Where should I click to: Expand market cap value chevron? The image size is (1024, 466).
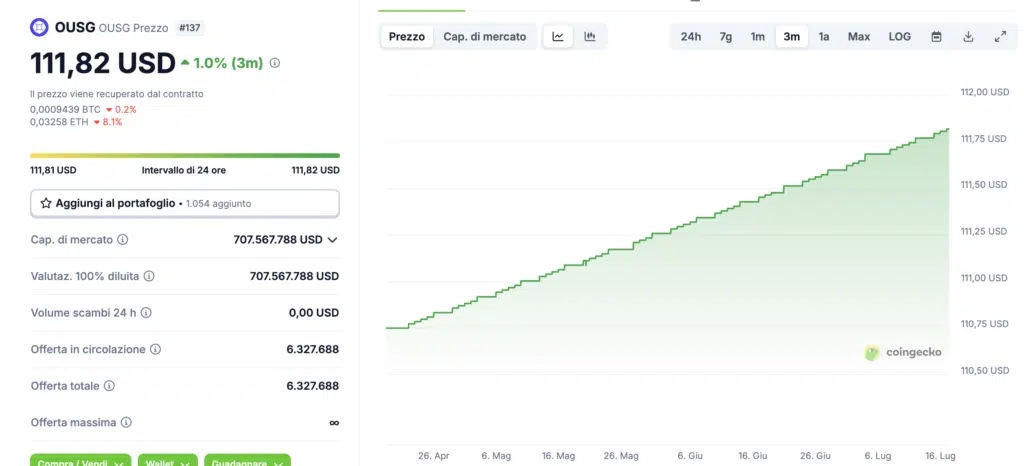pyautogui.click(x=333, y=240)
